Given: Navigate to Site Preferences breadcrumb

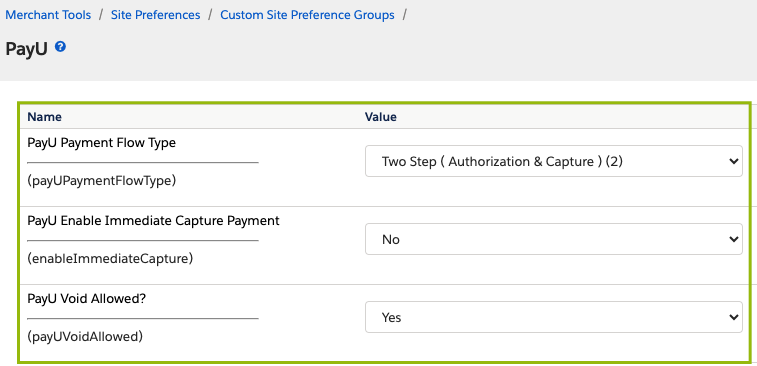Looking at the screenshot, I should [155, 15].
